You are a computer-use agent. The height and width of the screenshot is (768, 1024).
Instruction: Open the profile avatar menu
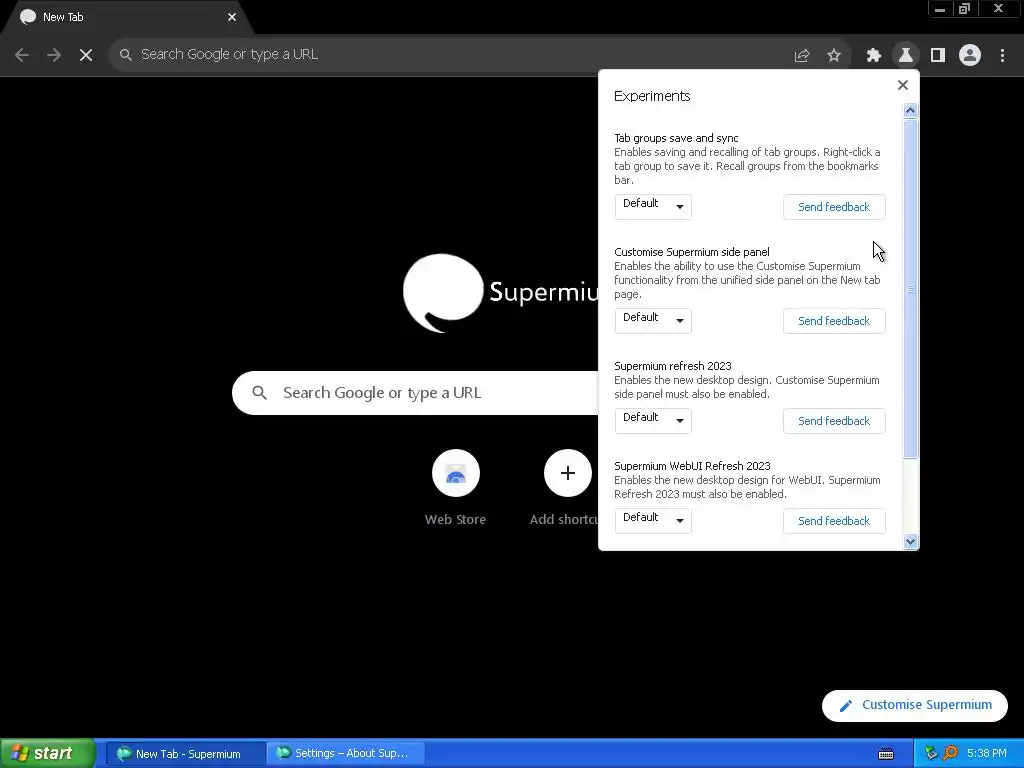970,56
